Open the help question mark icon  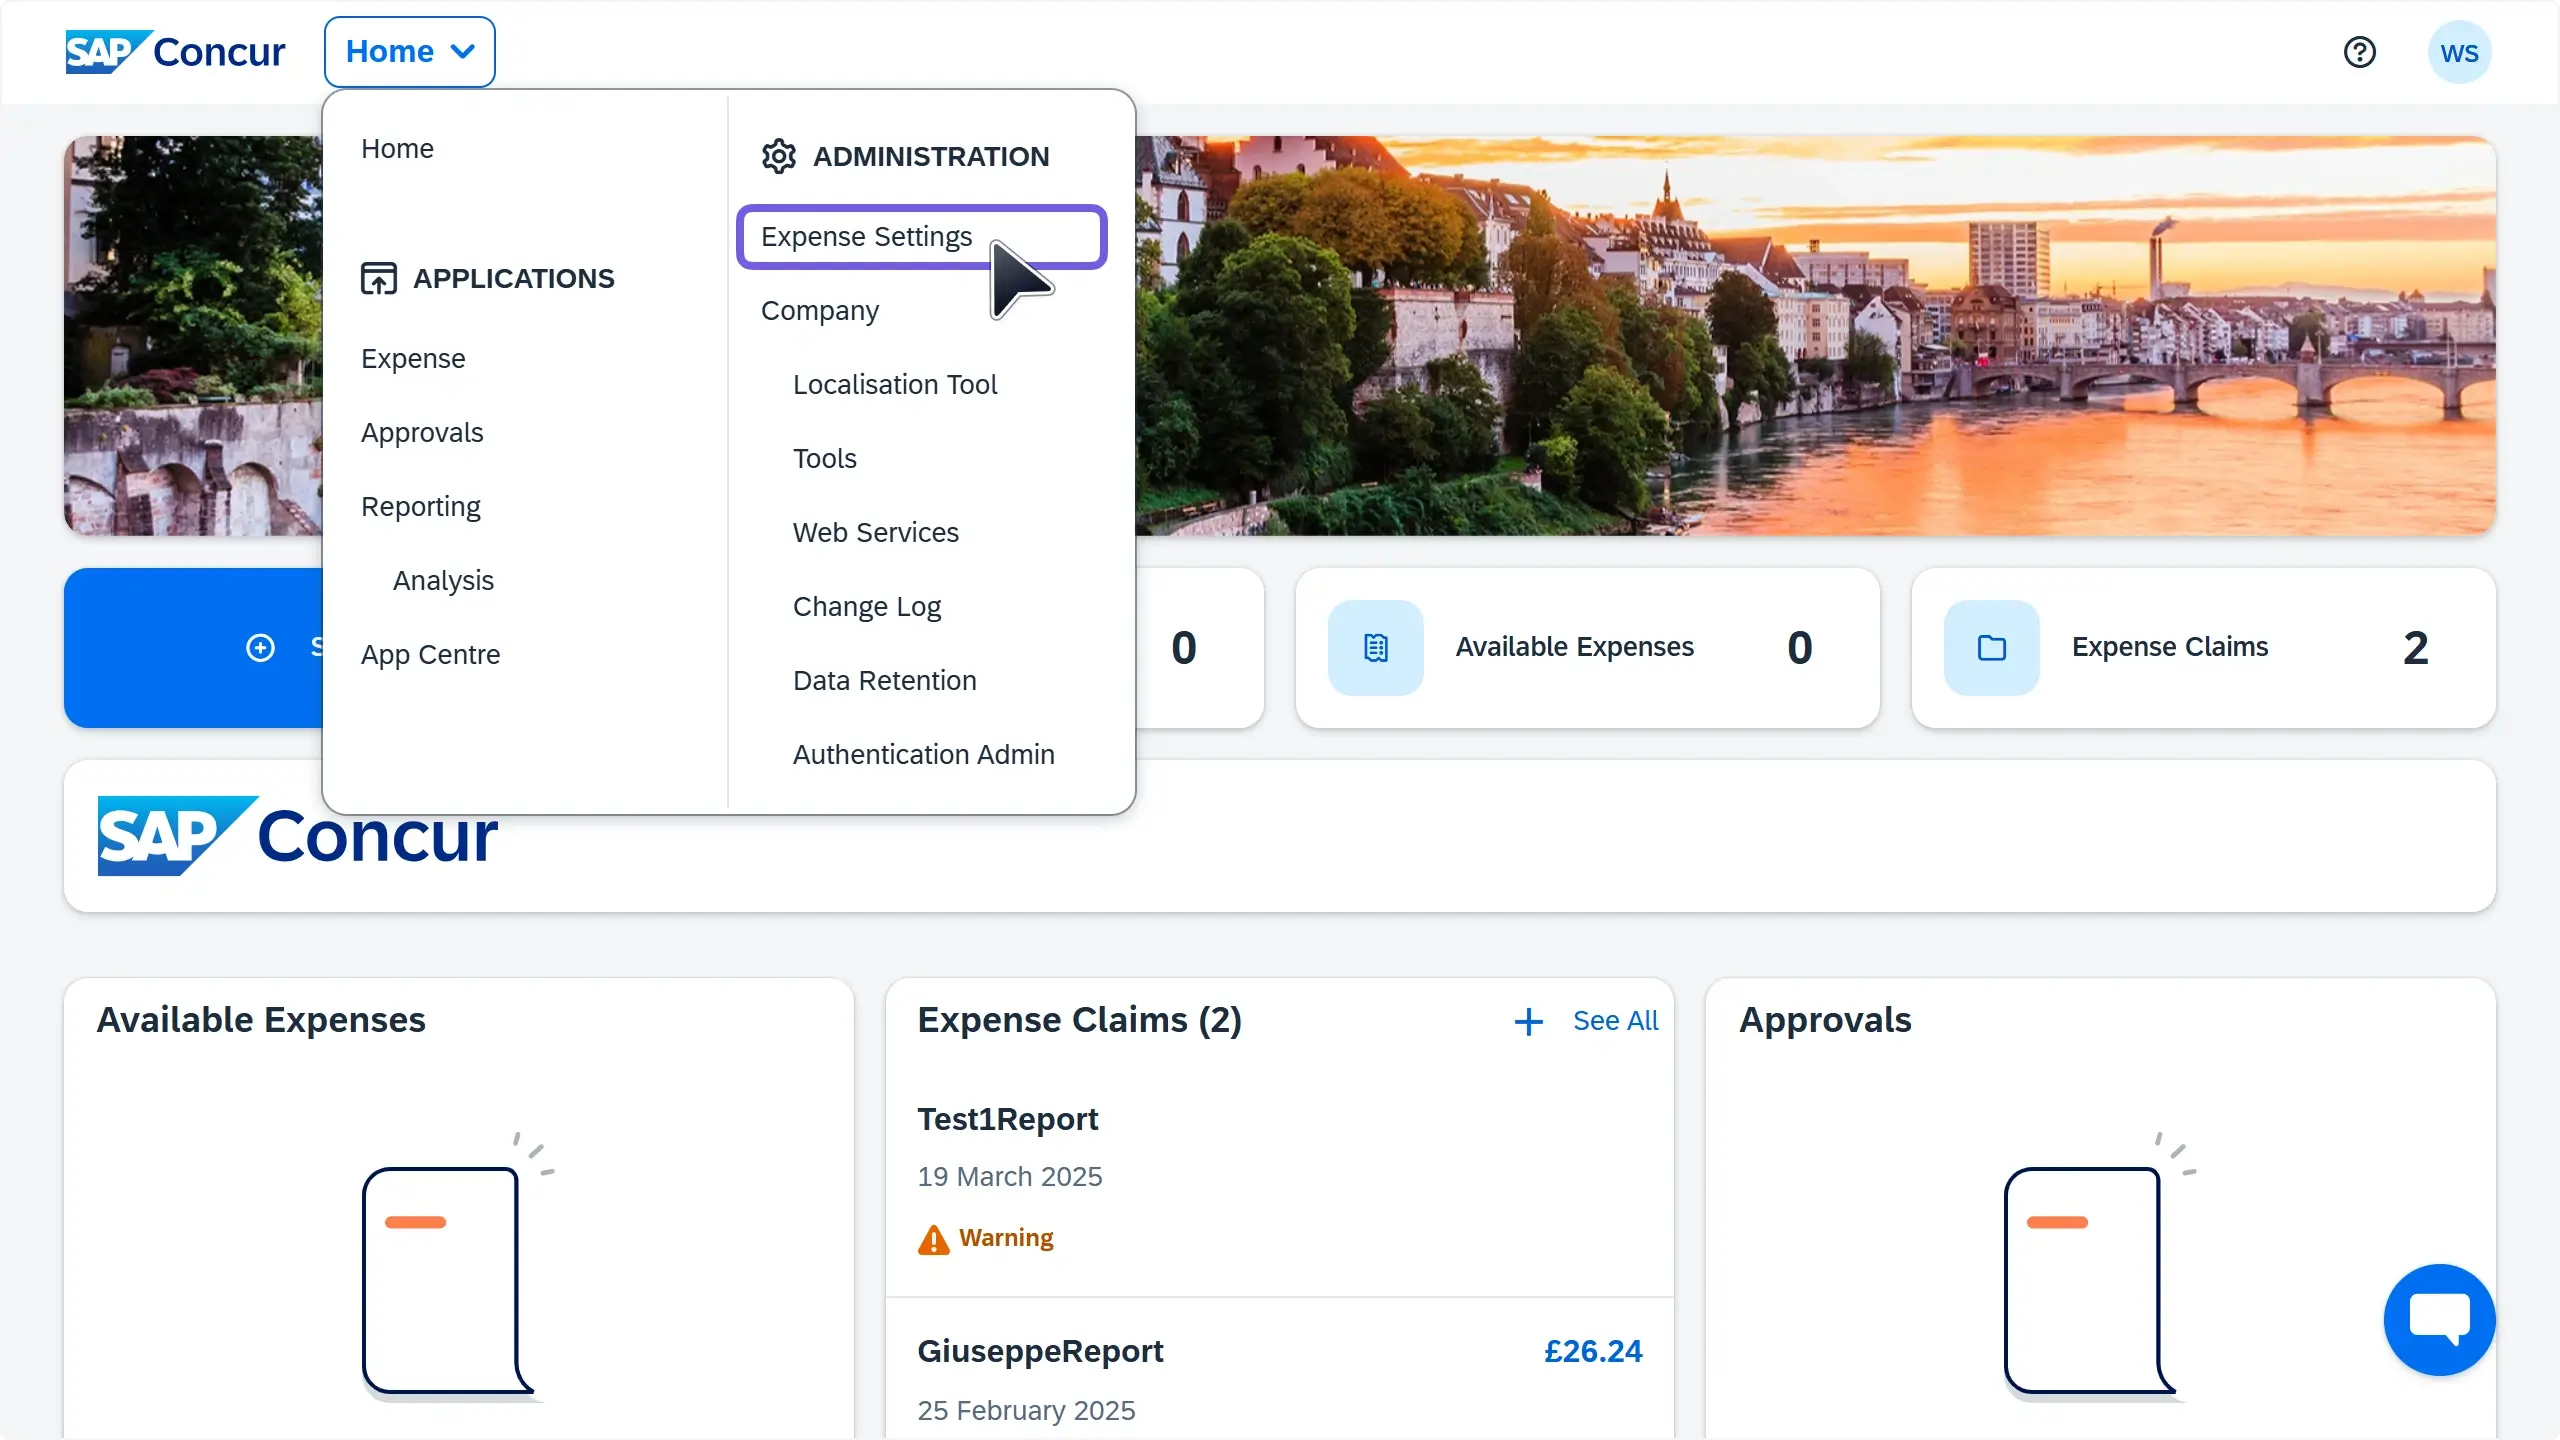coord(2360,52)
